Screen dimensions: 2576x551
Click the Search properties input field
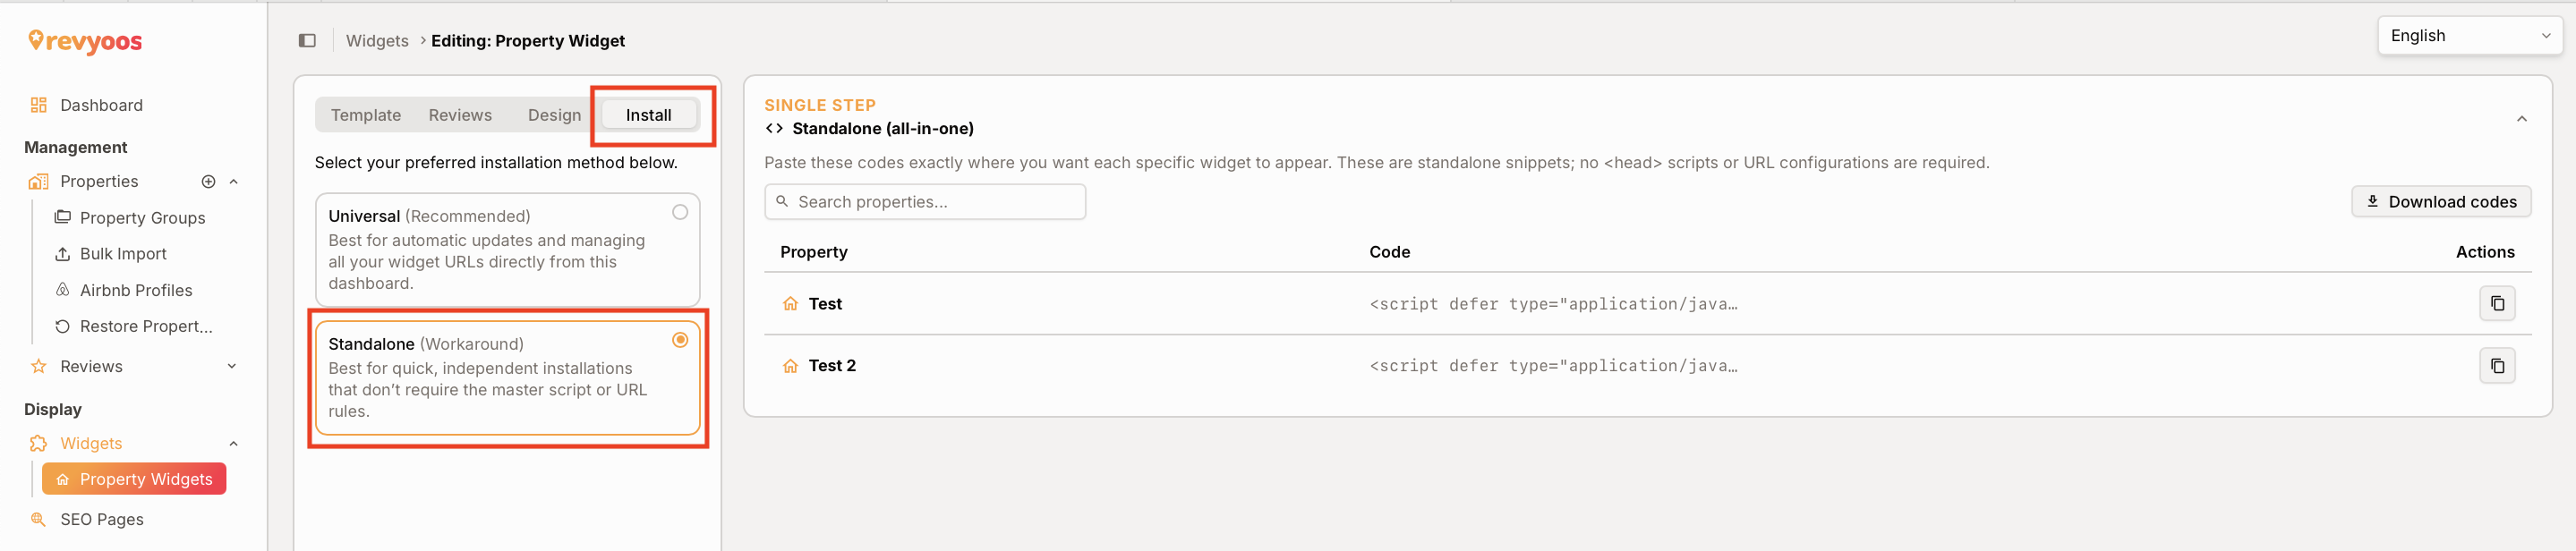[924, 202]
